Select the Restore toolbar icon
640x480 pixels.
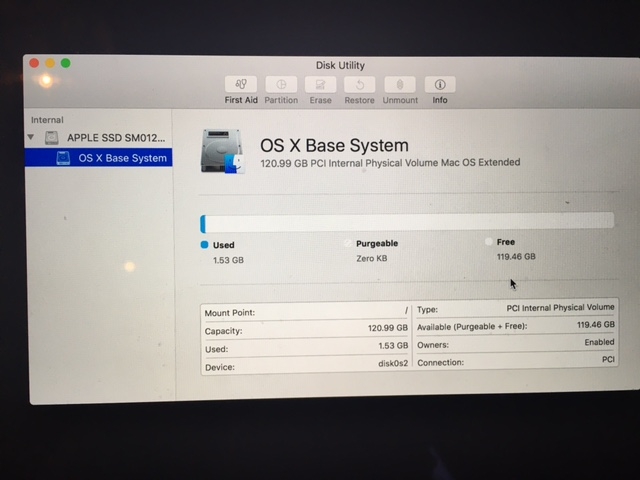point(360,84)
